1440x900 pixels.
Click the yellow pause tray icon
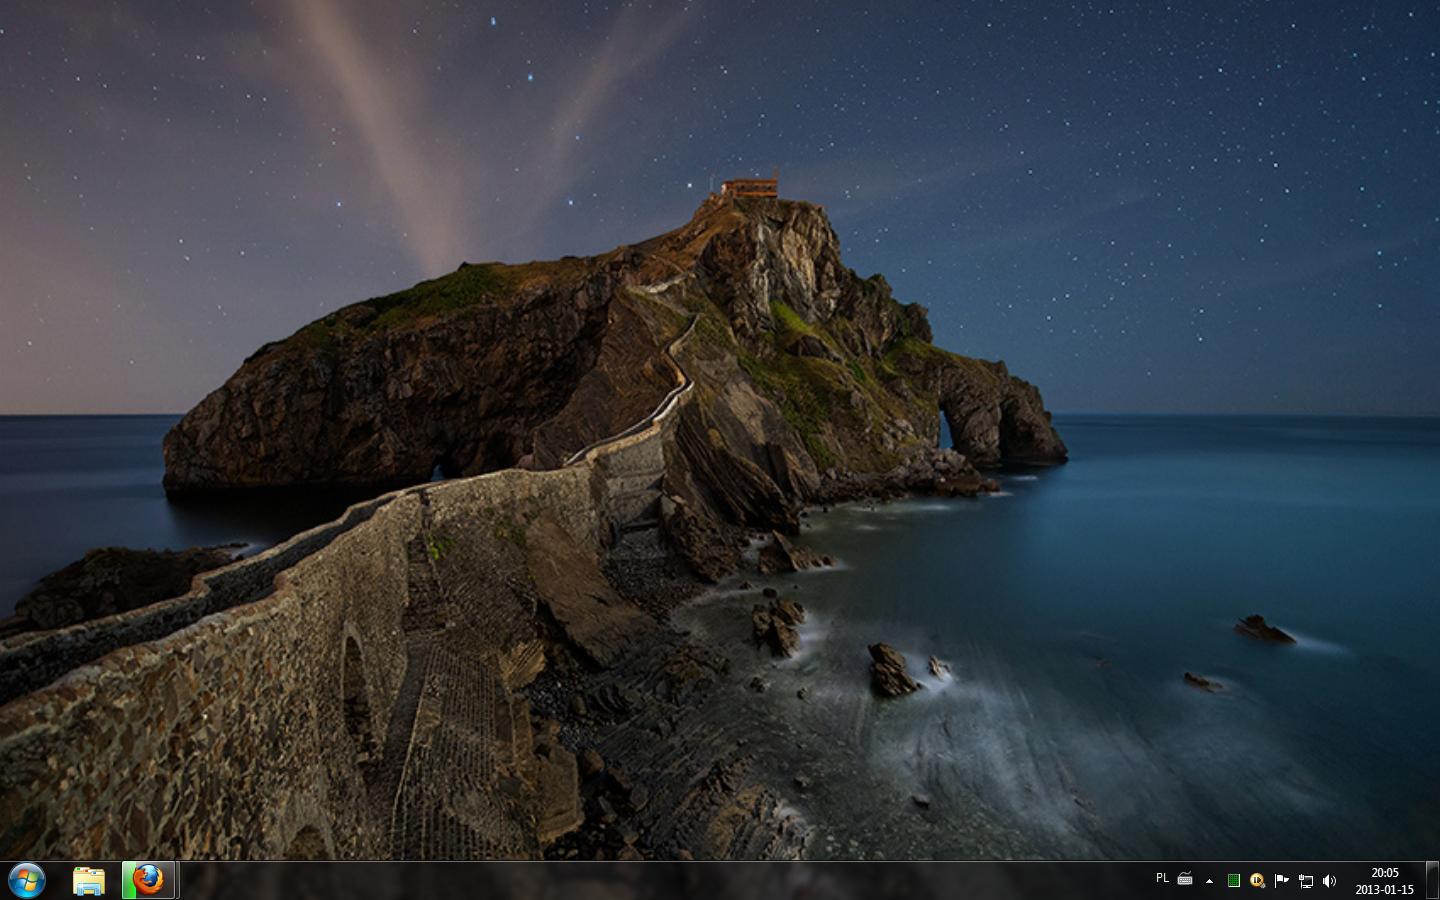tap(1257, 881)
